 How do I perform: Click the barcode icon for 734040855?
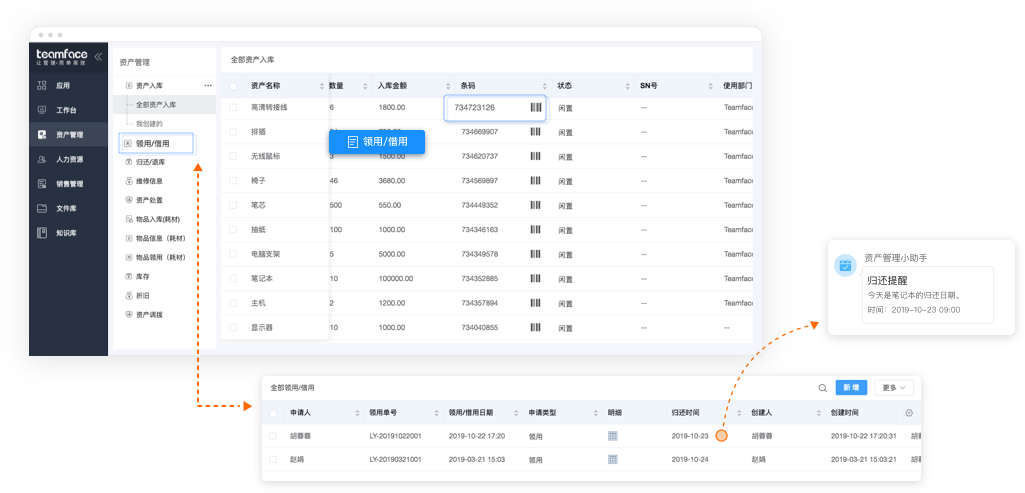(536, 328)
